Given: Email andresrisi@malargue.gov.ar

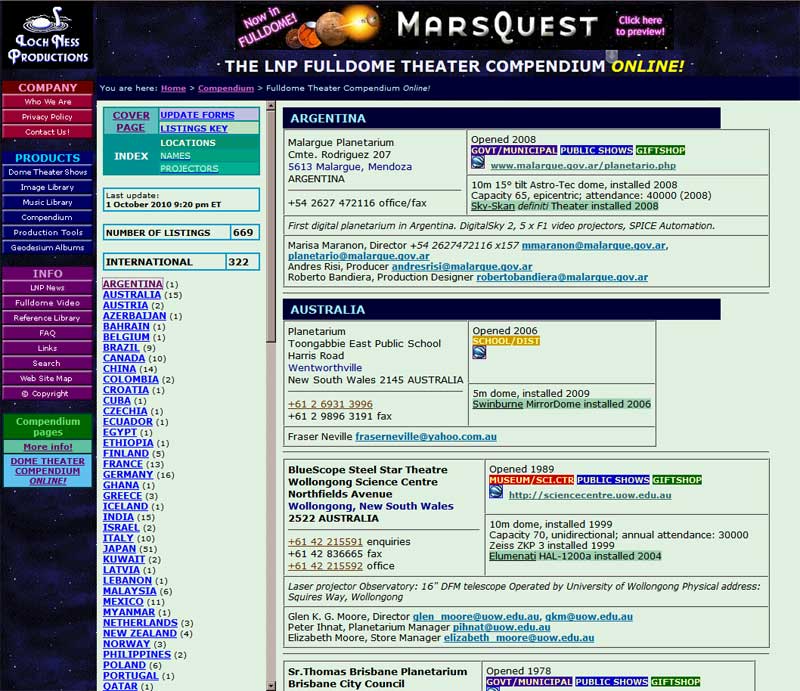Looking at the screenshot, I should (462, 266).
